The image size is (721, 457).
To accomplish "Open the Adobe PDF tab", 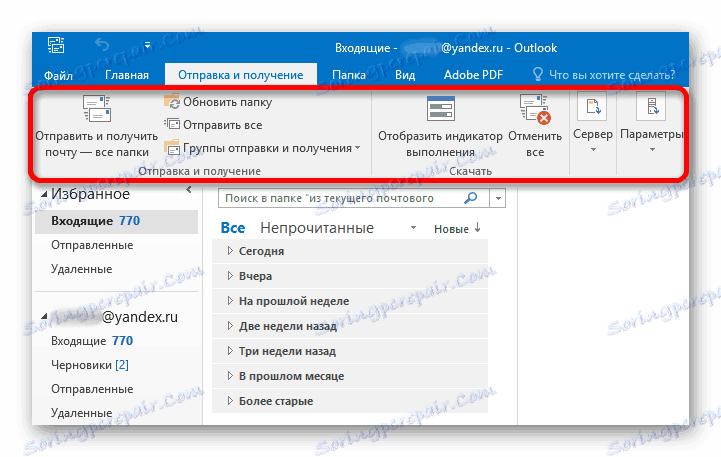I will click(x=473, y=75).
